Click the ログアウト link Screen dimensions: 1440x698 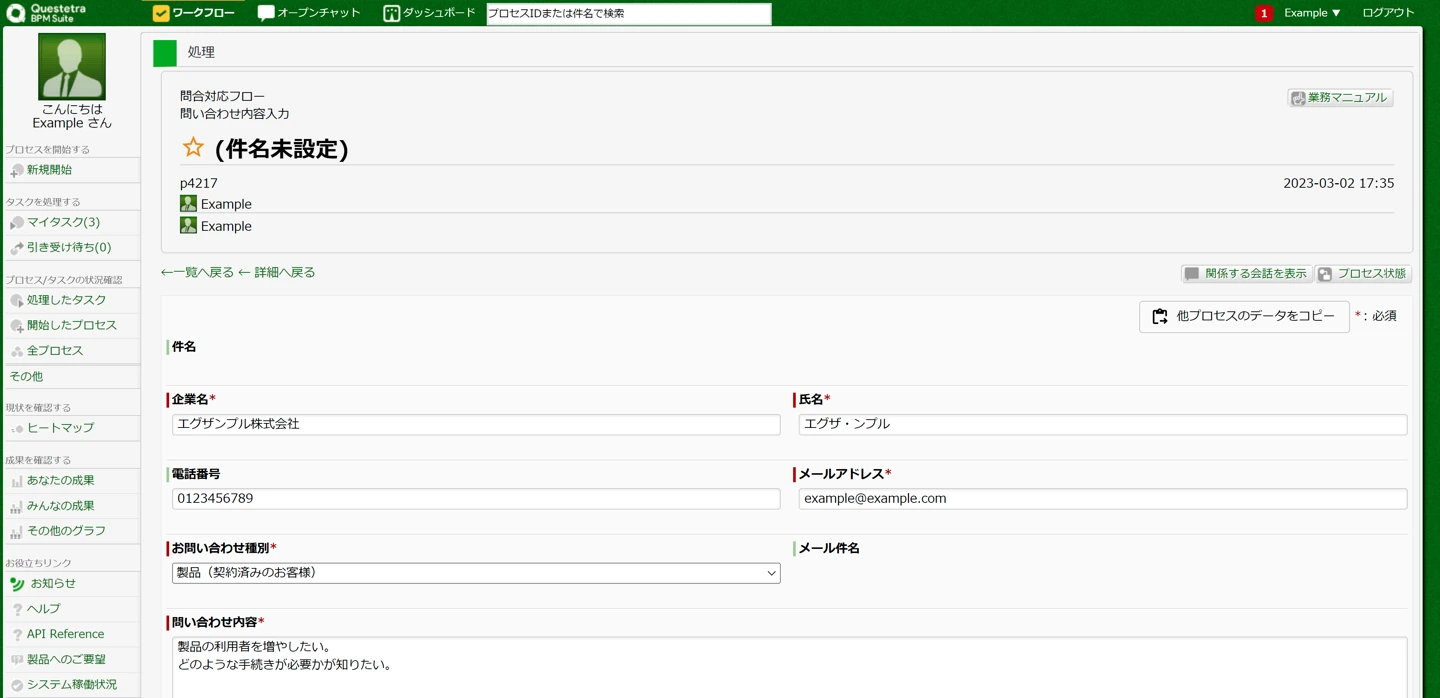(x=1388, y=13)
